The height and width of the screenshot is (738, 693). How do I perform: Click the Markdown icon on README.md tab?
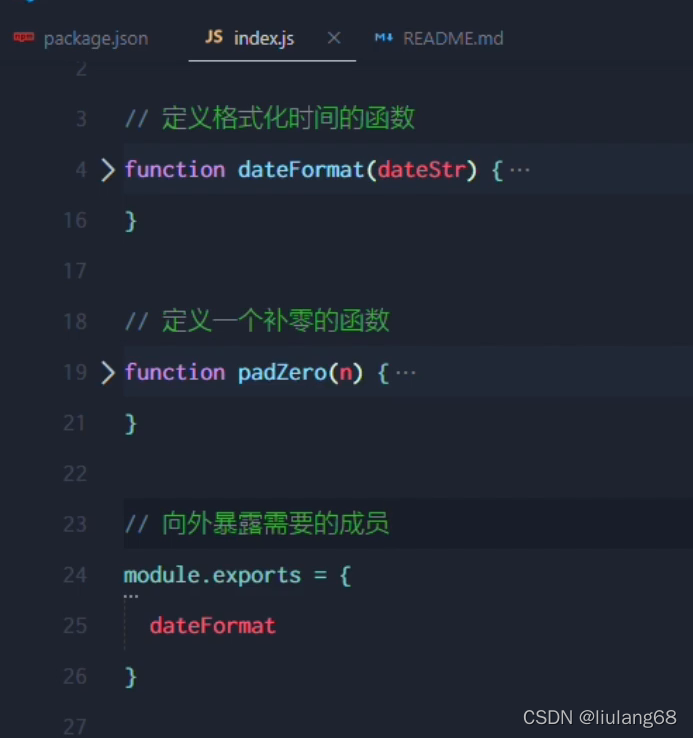383,37
